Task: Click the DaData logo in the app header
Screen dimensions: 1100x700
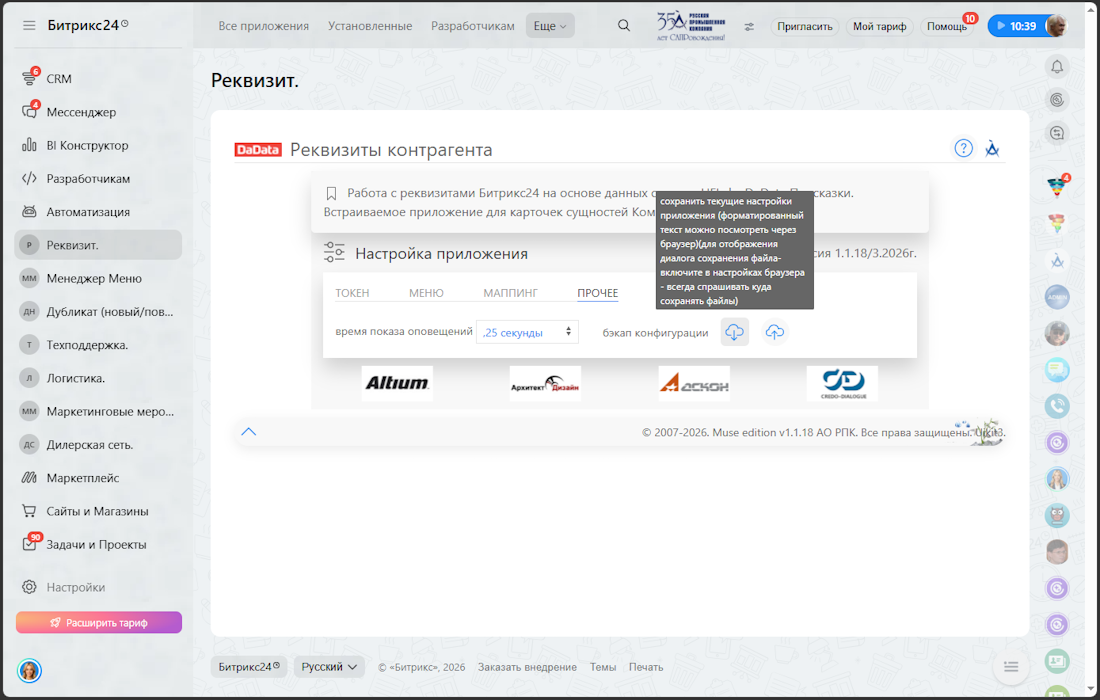Action: pos(257,149)
